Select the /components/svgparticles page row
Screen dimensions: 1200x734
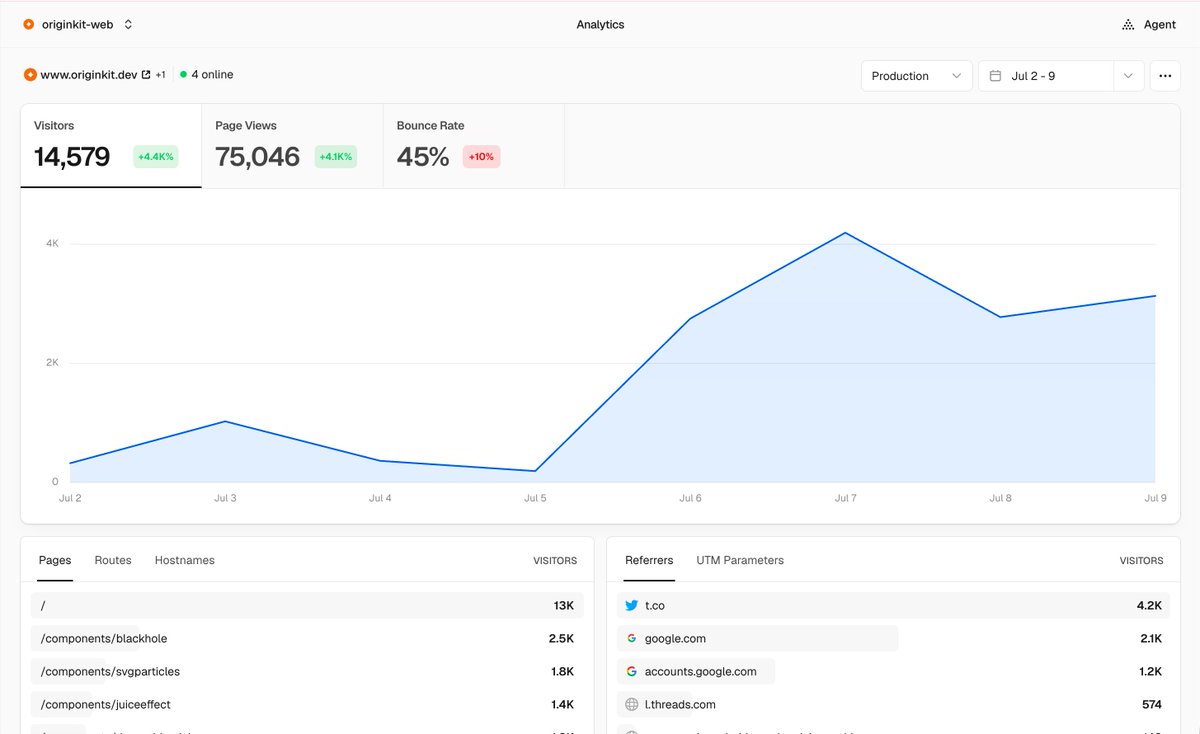pyautogui.click(x=307, y=671)
